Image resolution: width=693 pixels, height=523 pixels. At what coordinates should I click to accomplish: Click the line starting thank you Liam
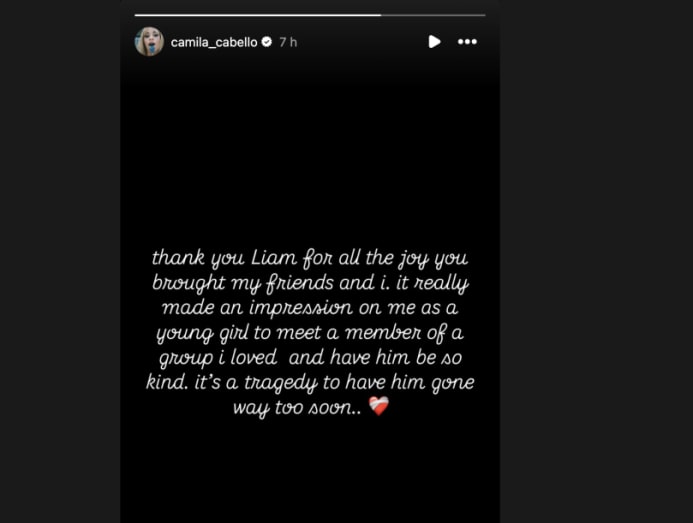(310, 259)
